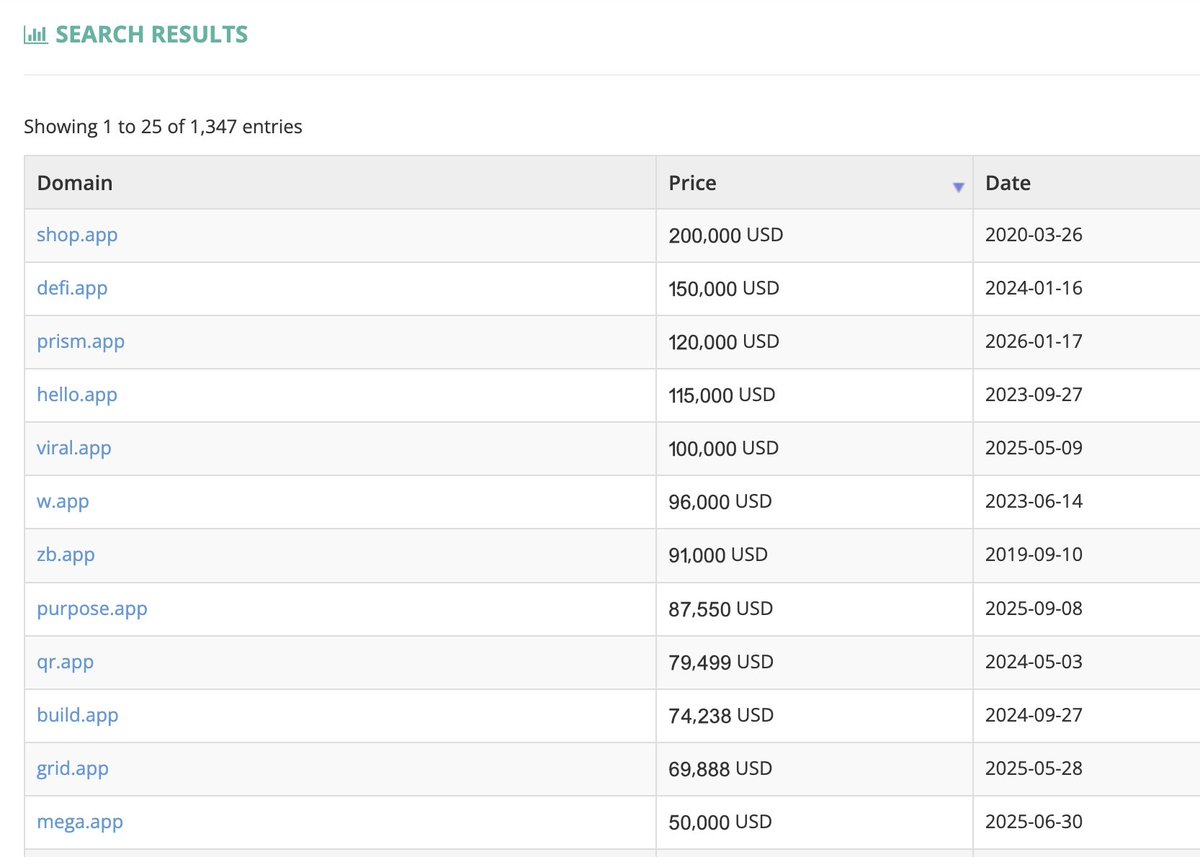This screenshot has width=1200, height=857.
Task: Click the Search Results heading text
Action: pos(152,35)
